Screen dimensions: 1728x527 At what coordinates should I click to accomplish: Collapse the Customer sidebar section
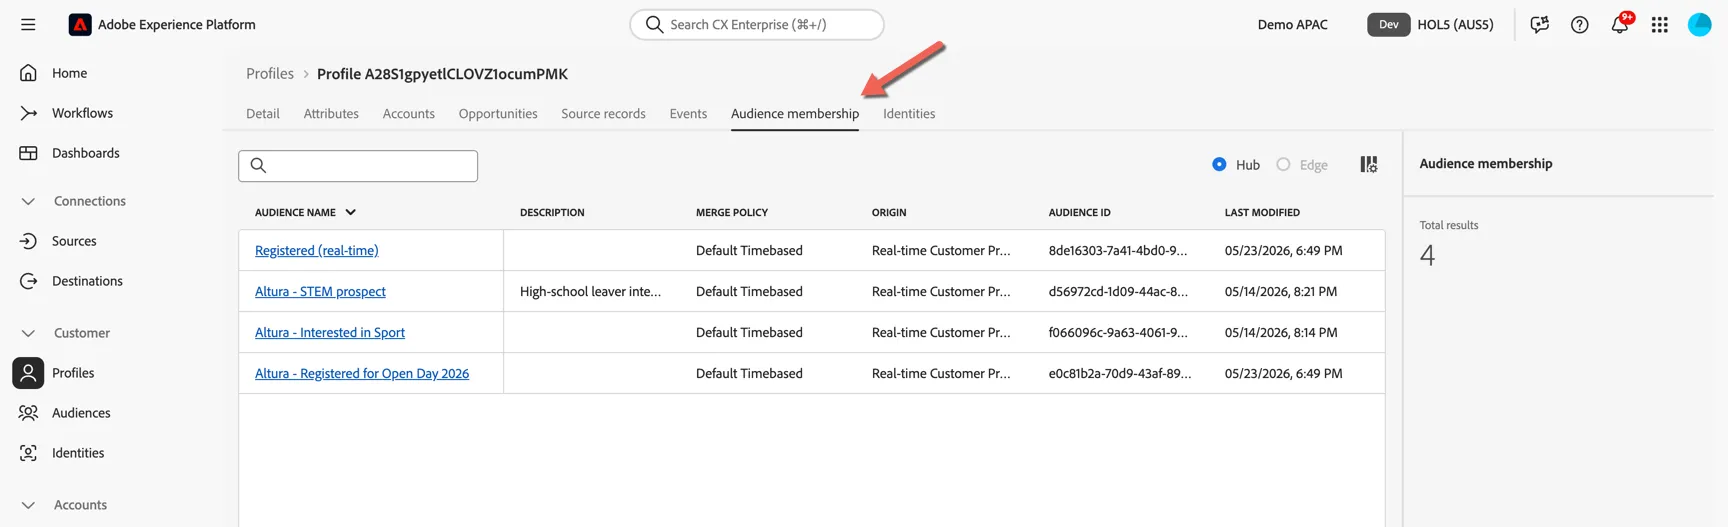point(28,333)
